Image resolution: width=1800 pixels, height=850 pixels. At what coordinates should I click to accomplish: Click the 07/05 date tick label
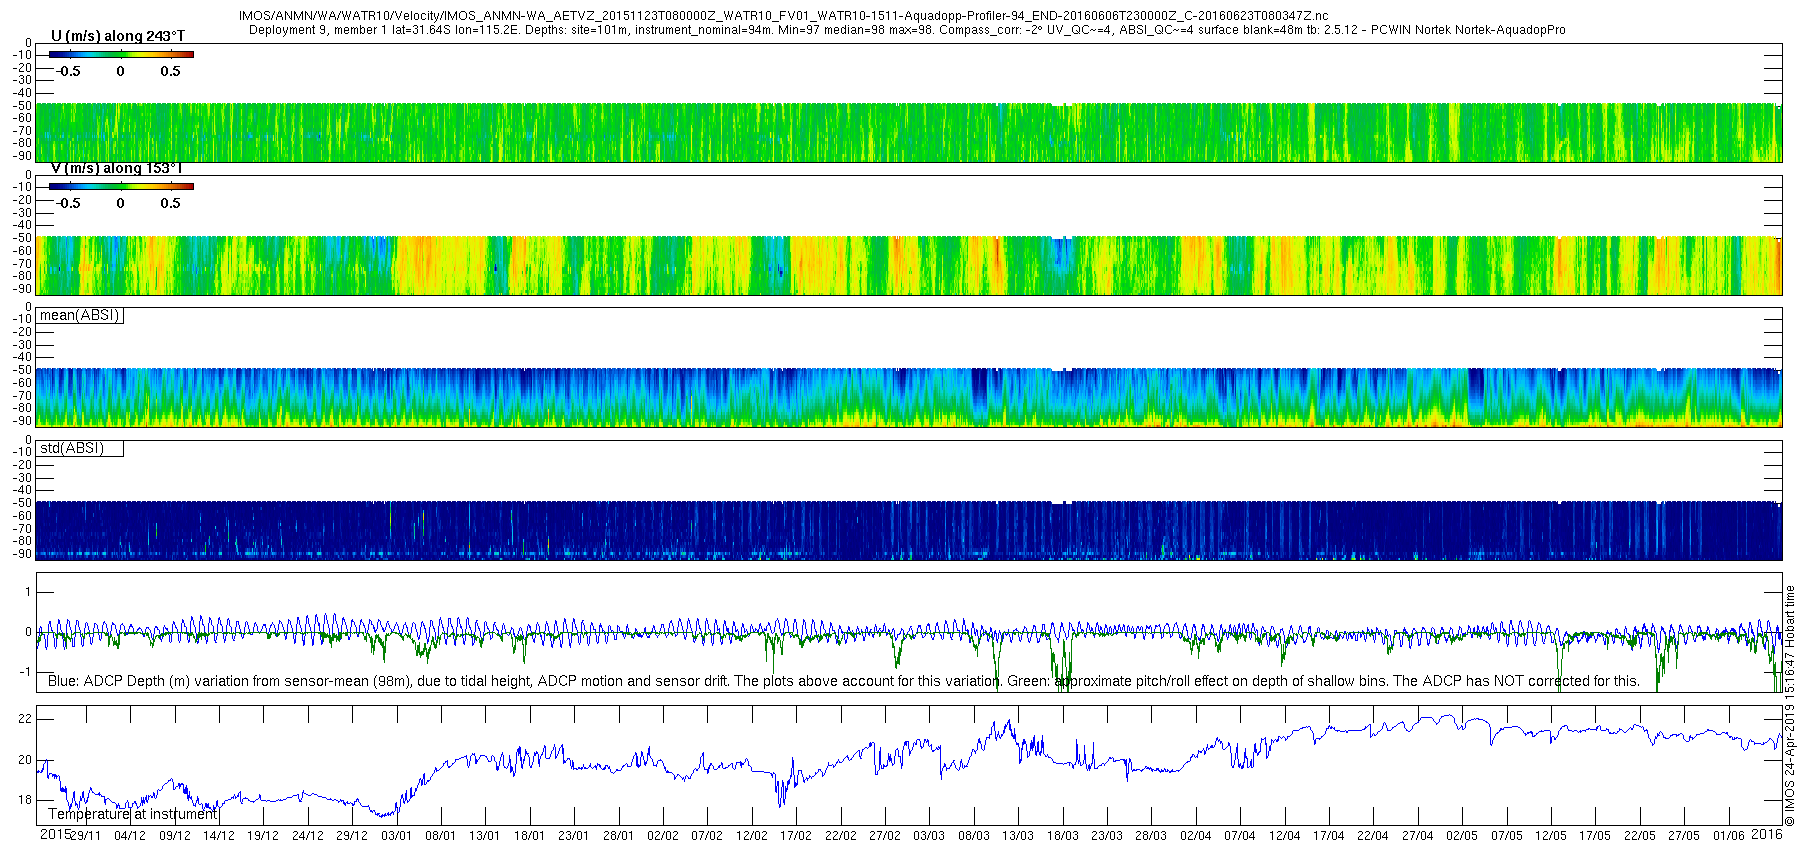point(1506,836)
